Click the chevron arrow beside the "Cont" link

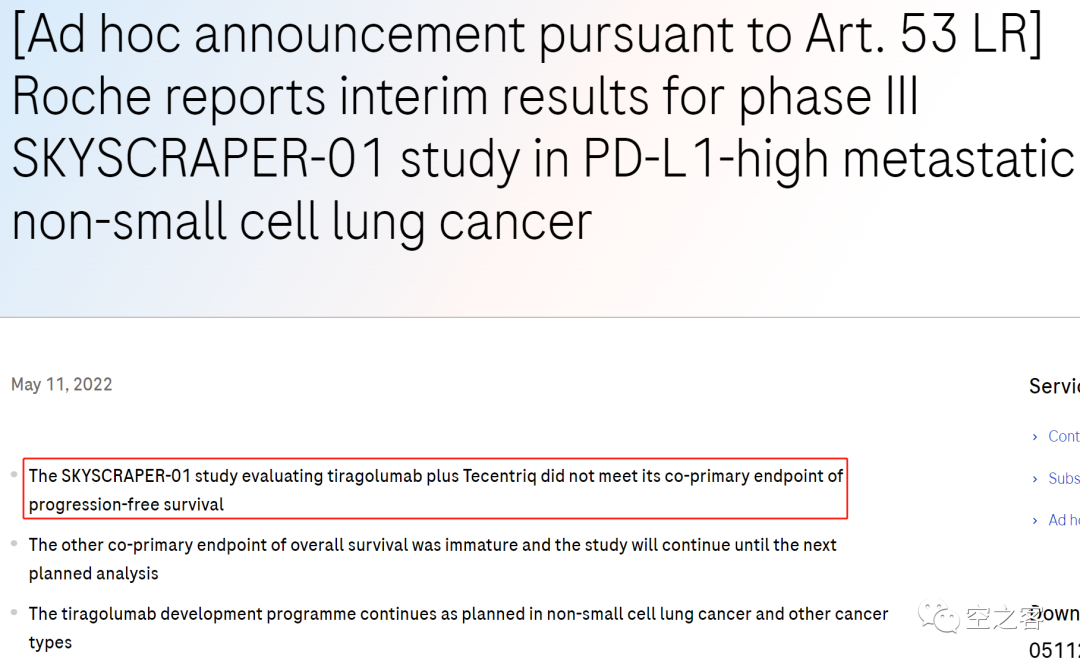coord(1035,437)
